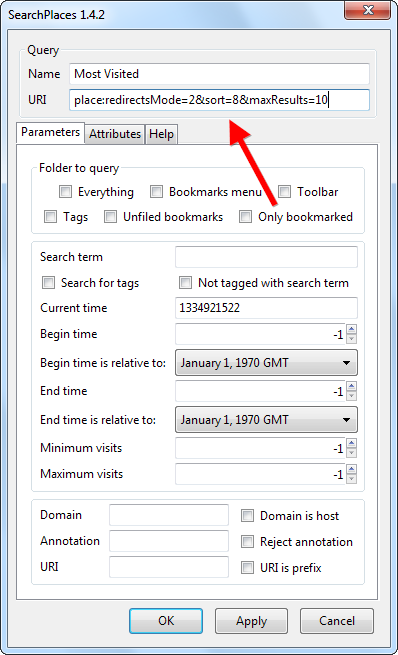Open Begin time is relative to dropdown
Screen dimensions: 398x655
[x=266, y=363]
